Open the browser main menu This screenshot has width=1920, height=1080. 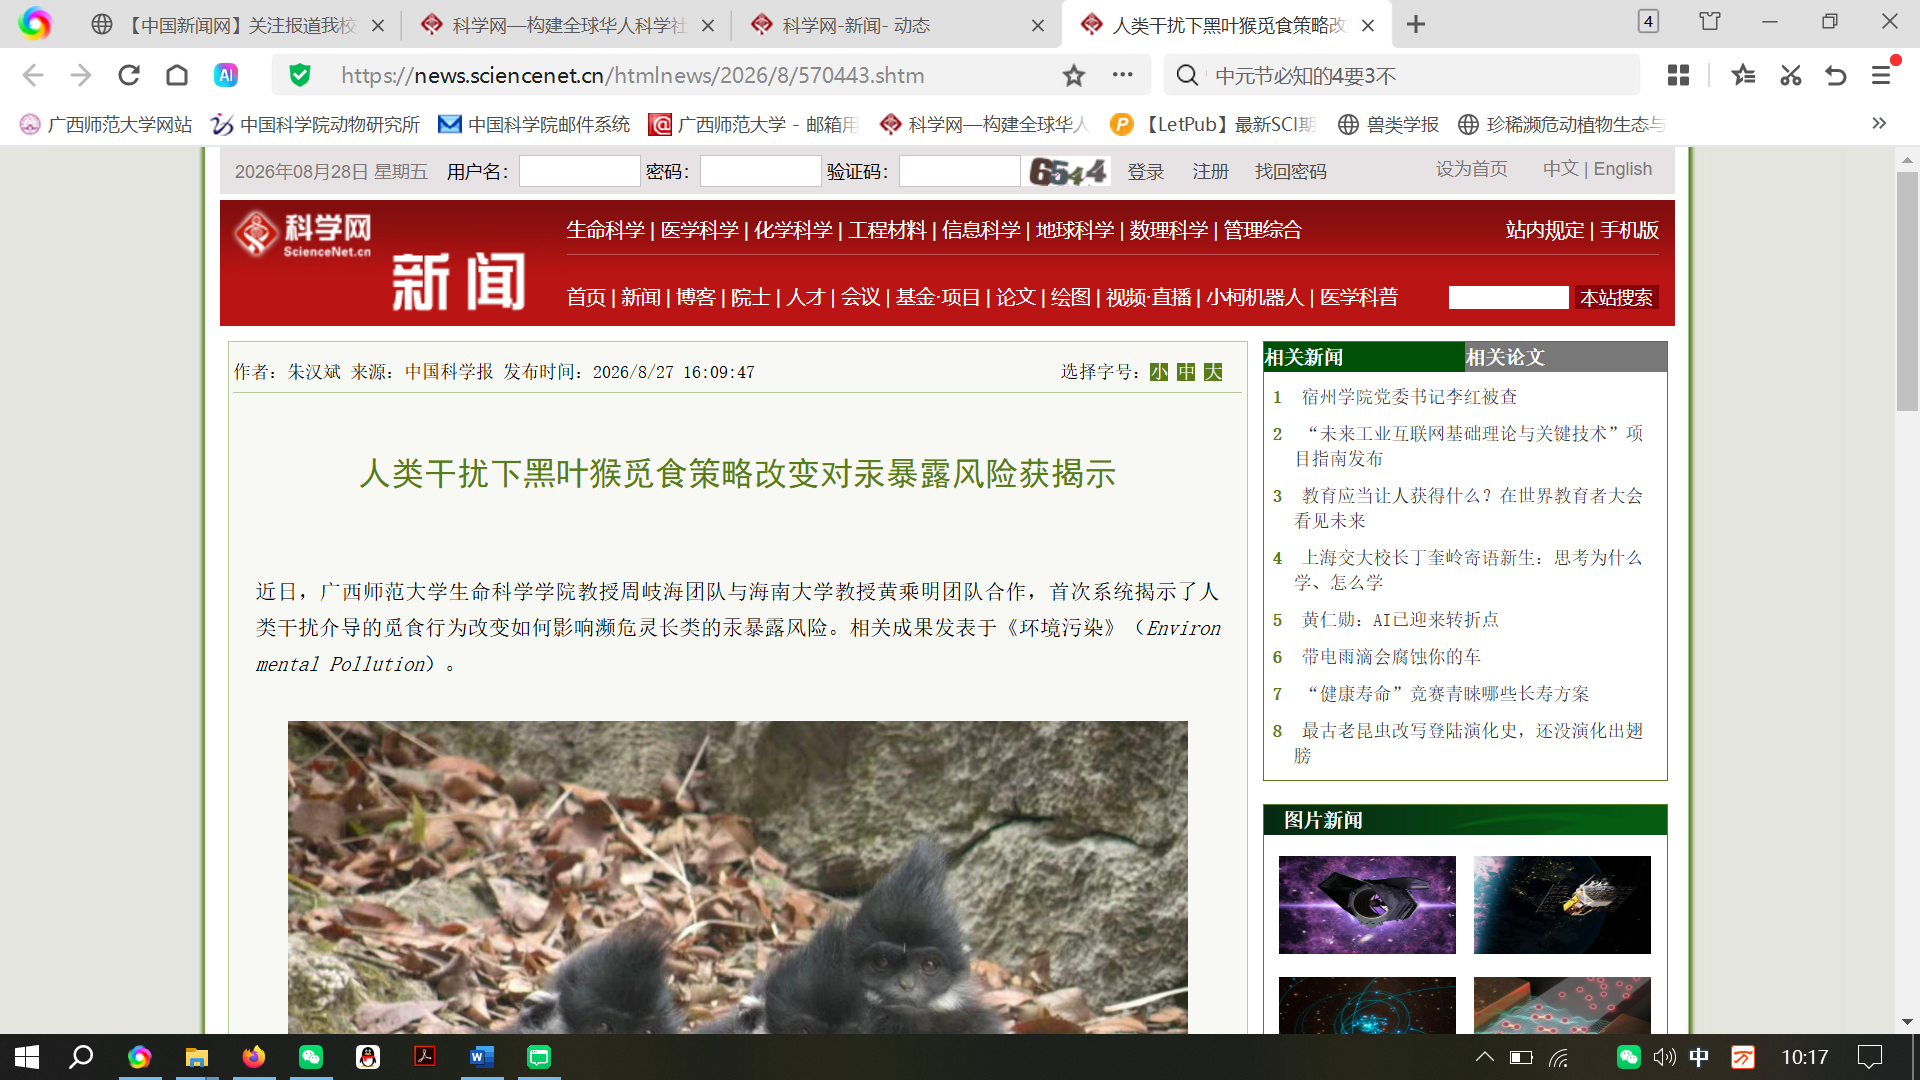(x=1881, y=75)
